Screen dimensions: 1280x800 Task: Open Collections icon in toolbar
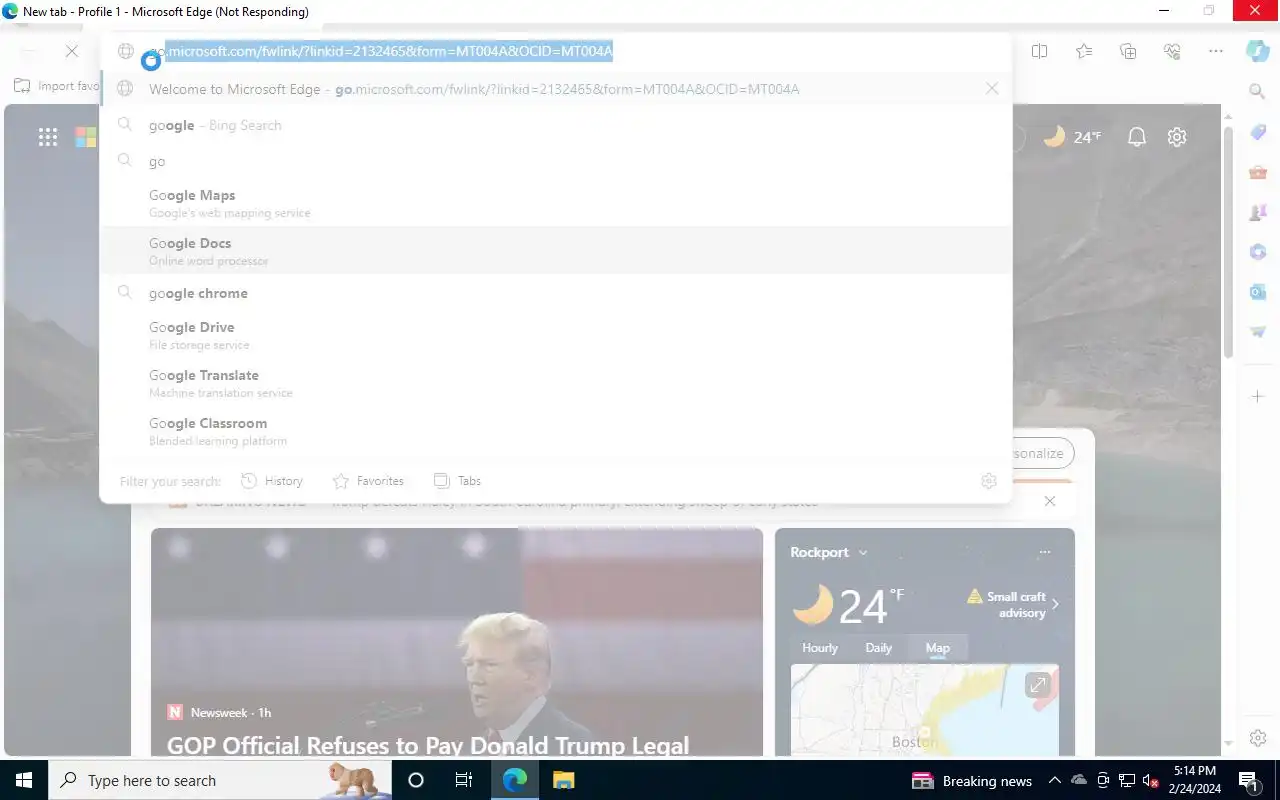[x=1128, y=51]
